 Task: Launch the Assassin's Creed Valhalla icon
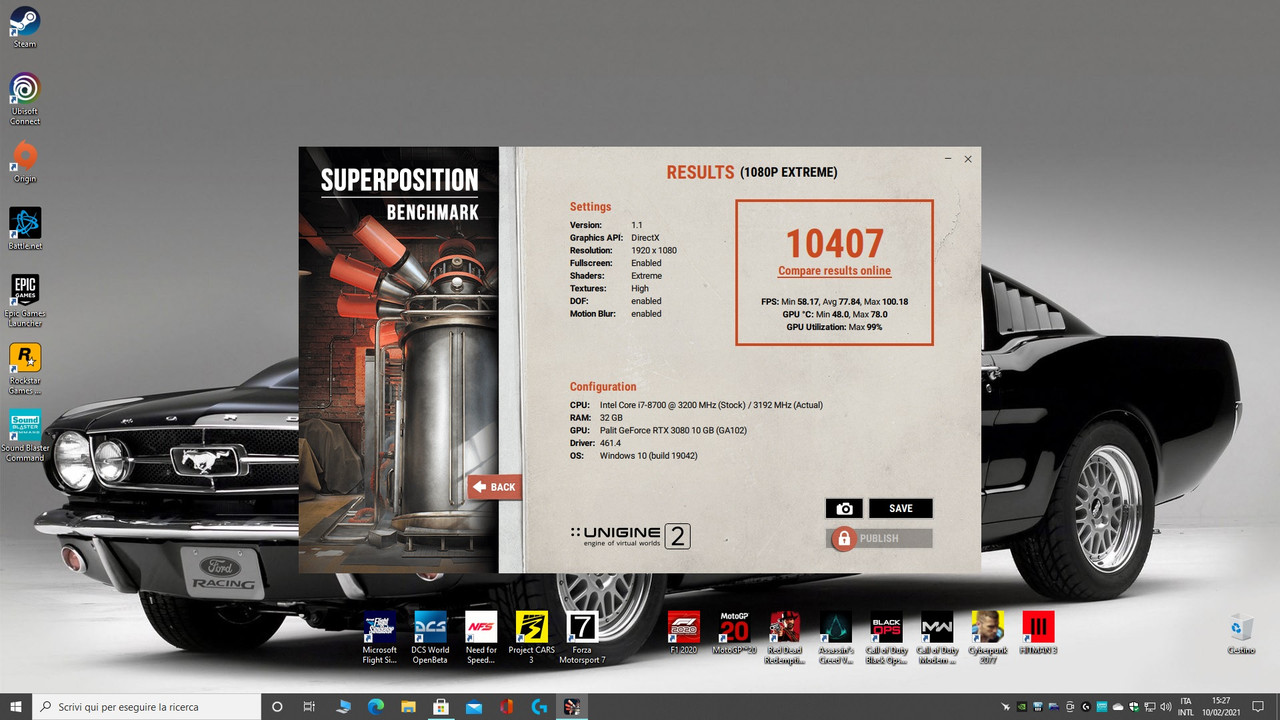pos(836,638)
